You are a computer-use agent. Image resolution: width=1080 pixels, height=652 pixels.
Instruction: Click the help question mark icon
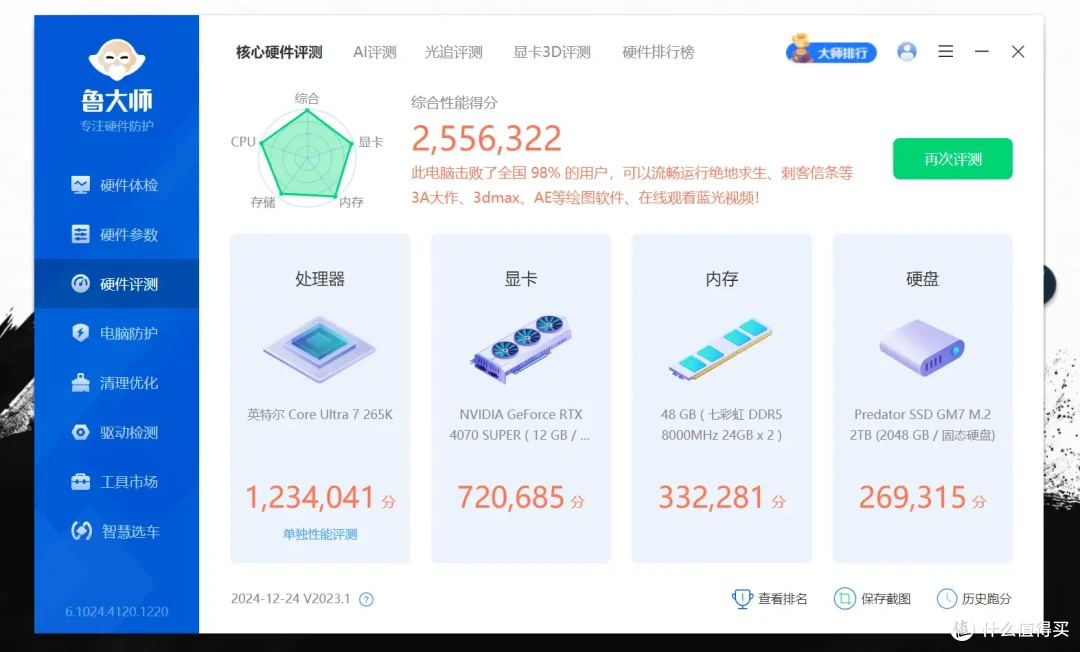(366, 599)
